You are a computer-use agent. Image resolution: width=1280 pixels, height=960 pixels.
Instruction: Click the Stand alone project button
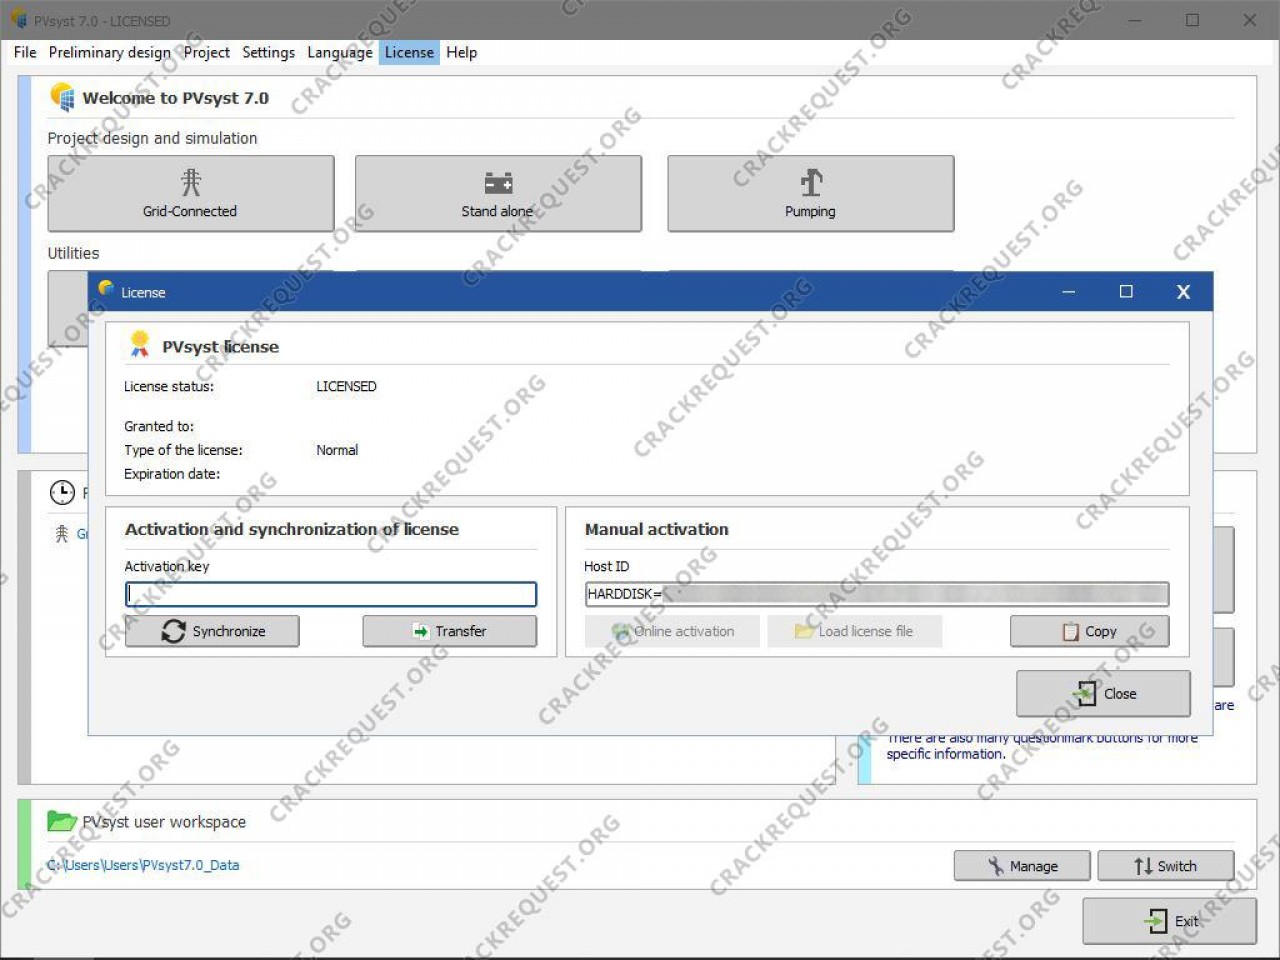(498, 193)
